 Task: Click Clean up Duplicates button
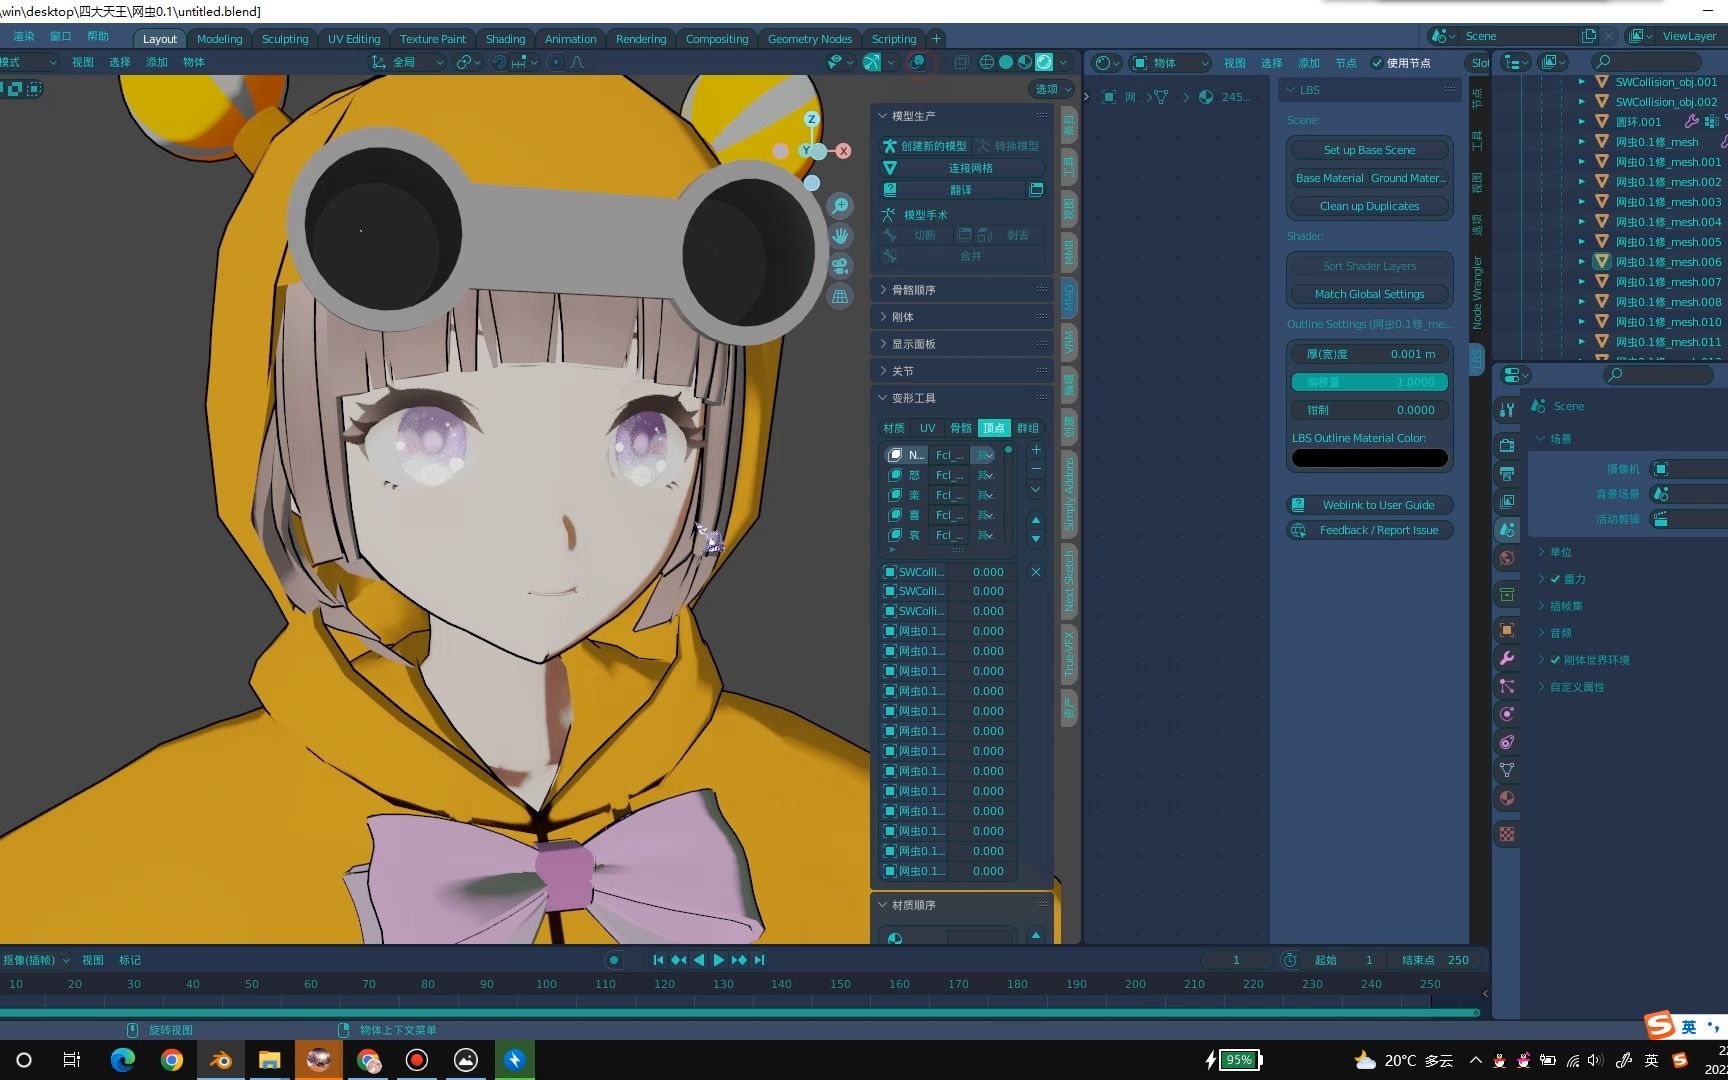(1369, 206)
